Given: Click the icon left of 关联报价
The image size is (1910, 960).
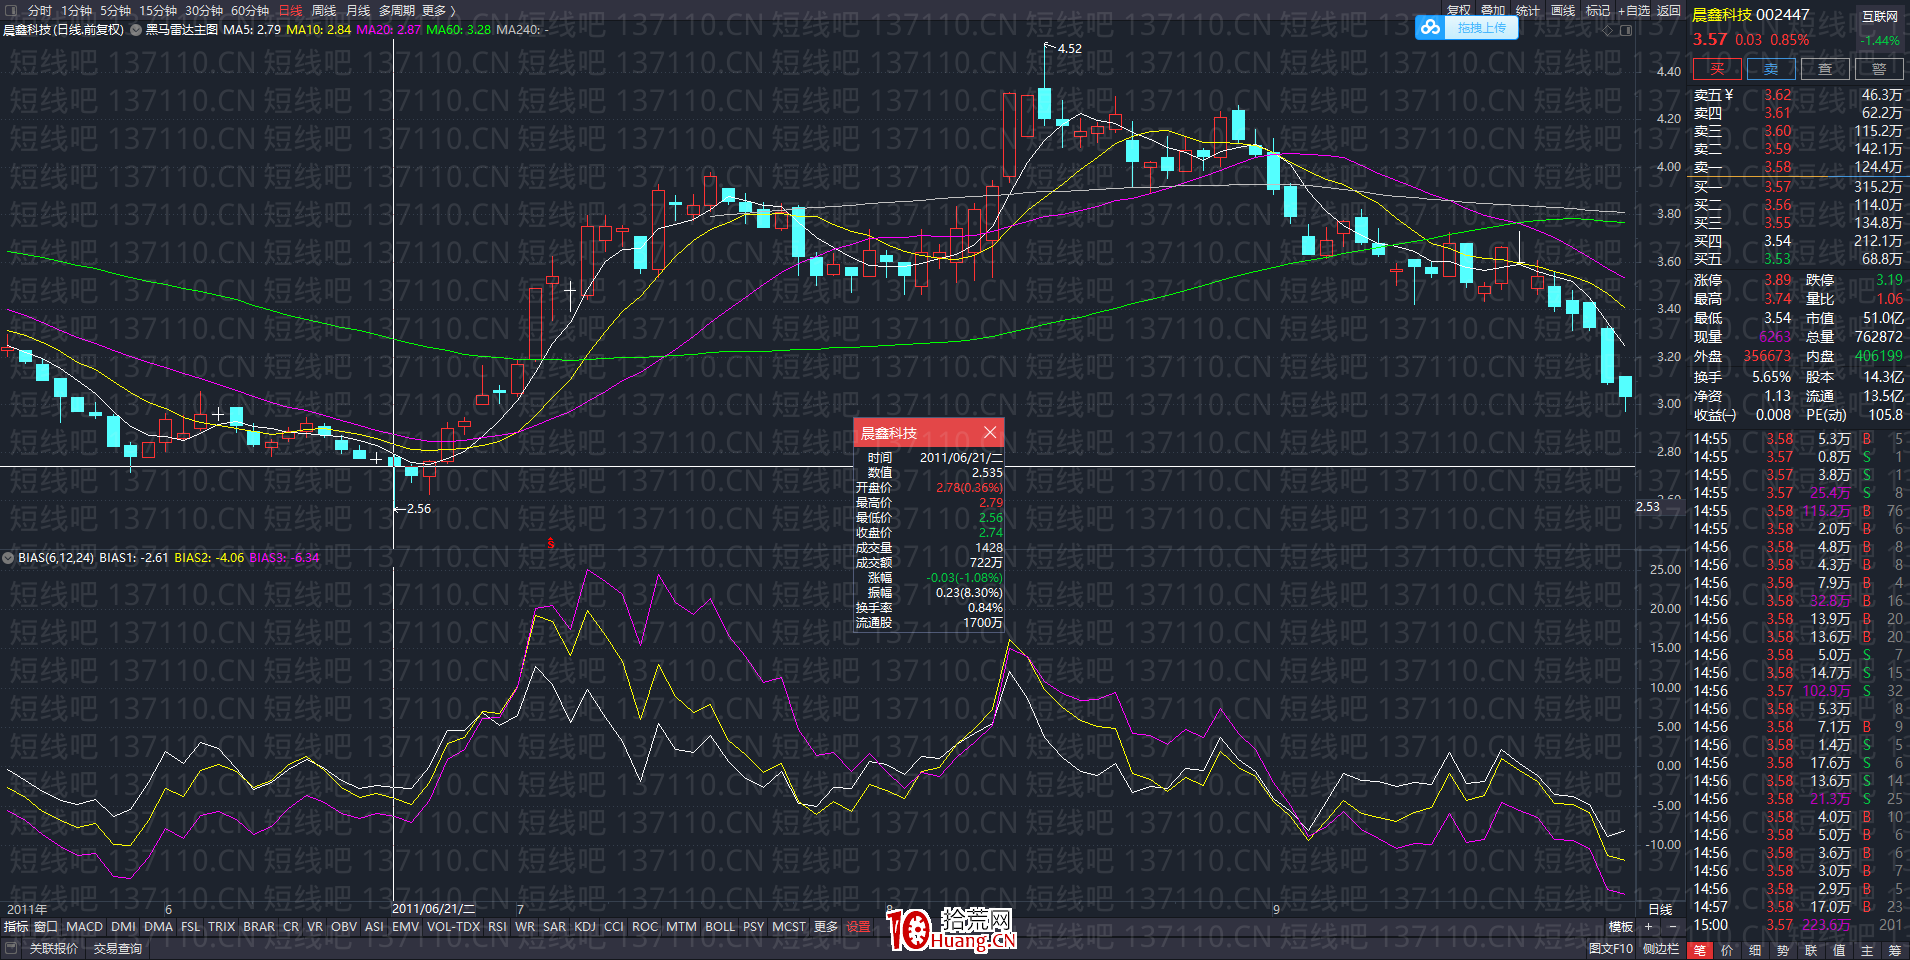Looking at the screenshot, I should point(12,948).
